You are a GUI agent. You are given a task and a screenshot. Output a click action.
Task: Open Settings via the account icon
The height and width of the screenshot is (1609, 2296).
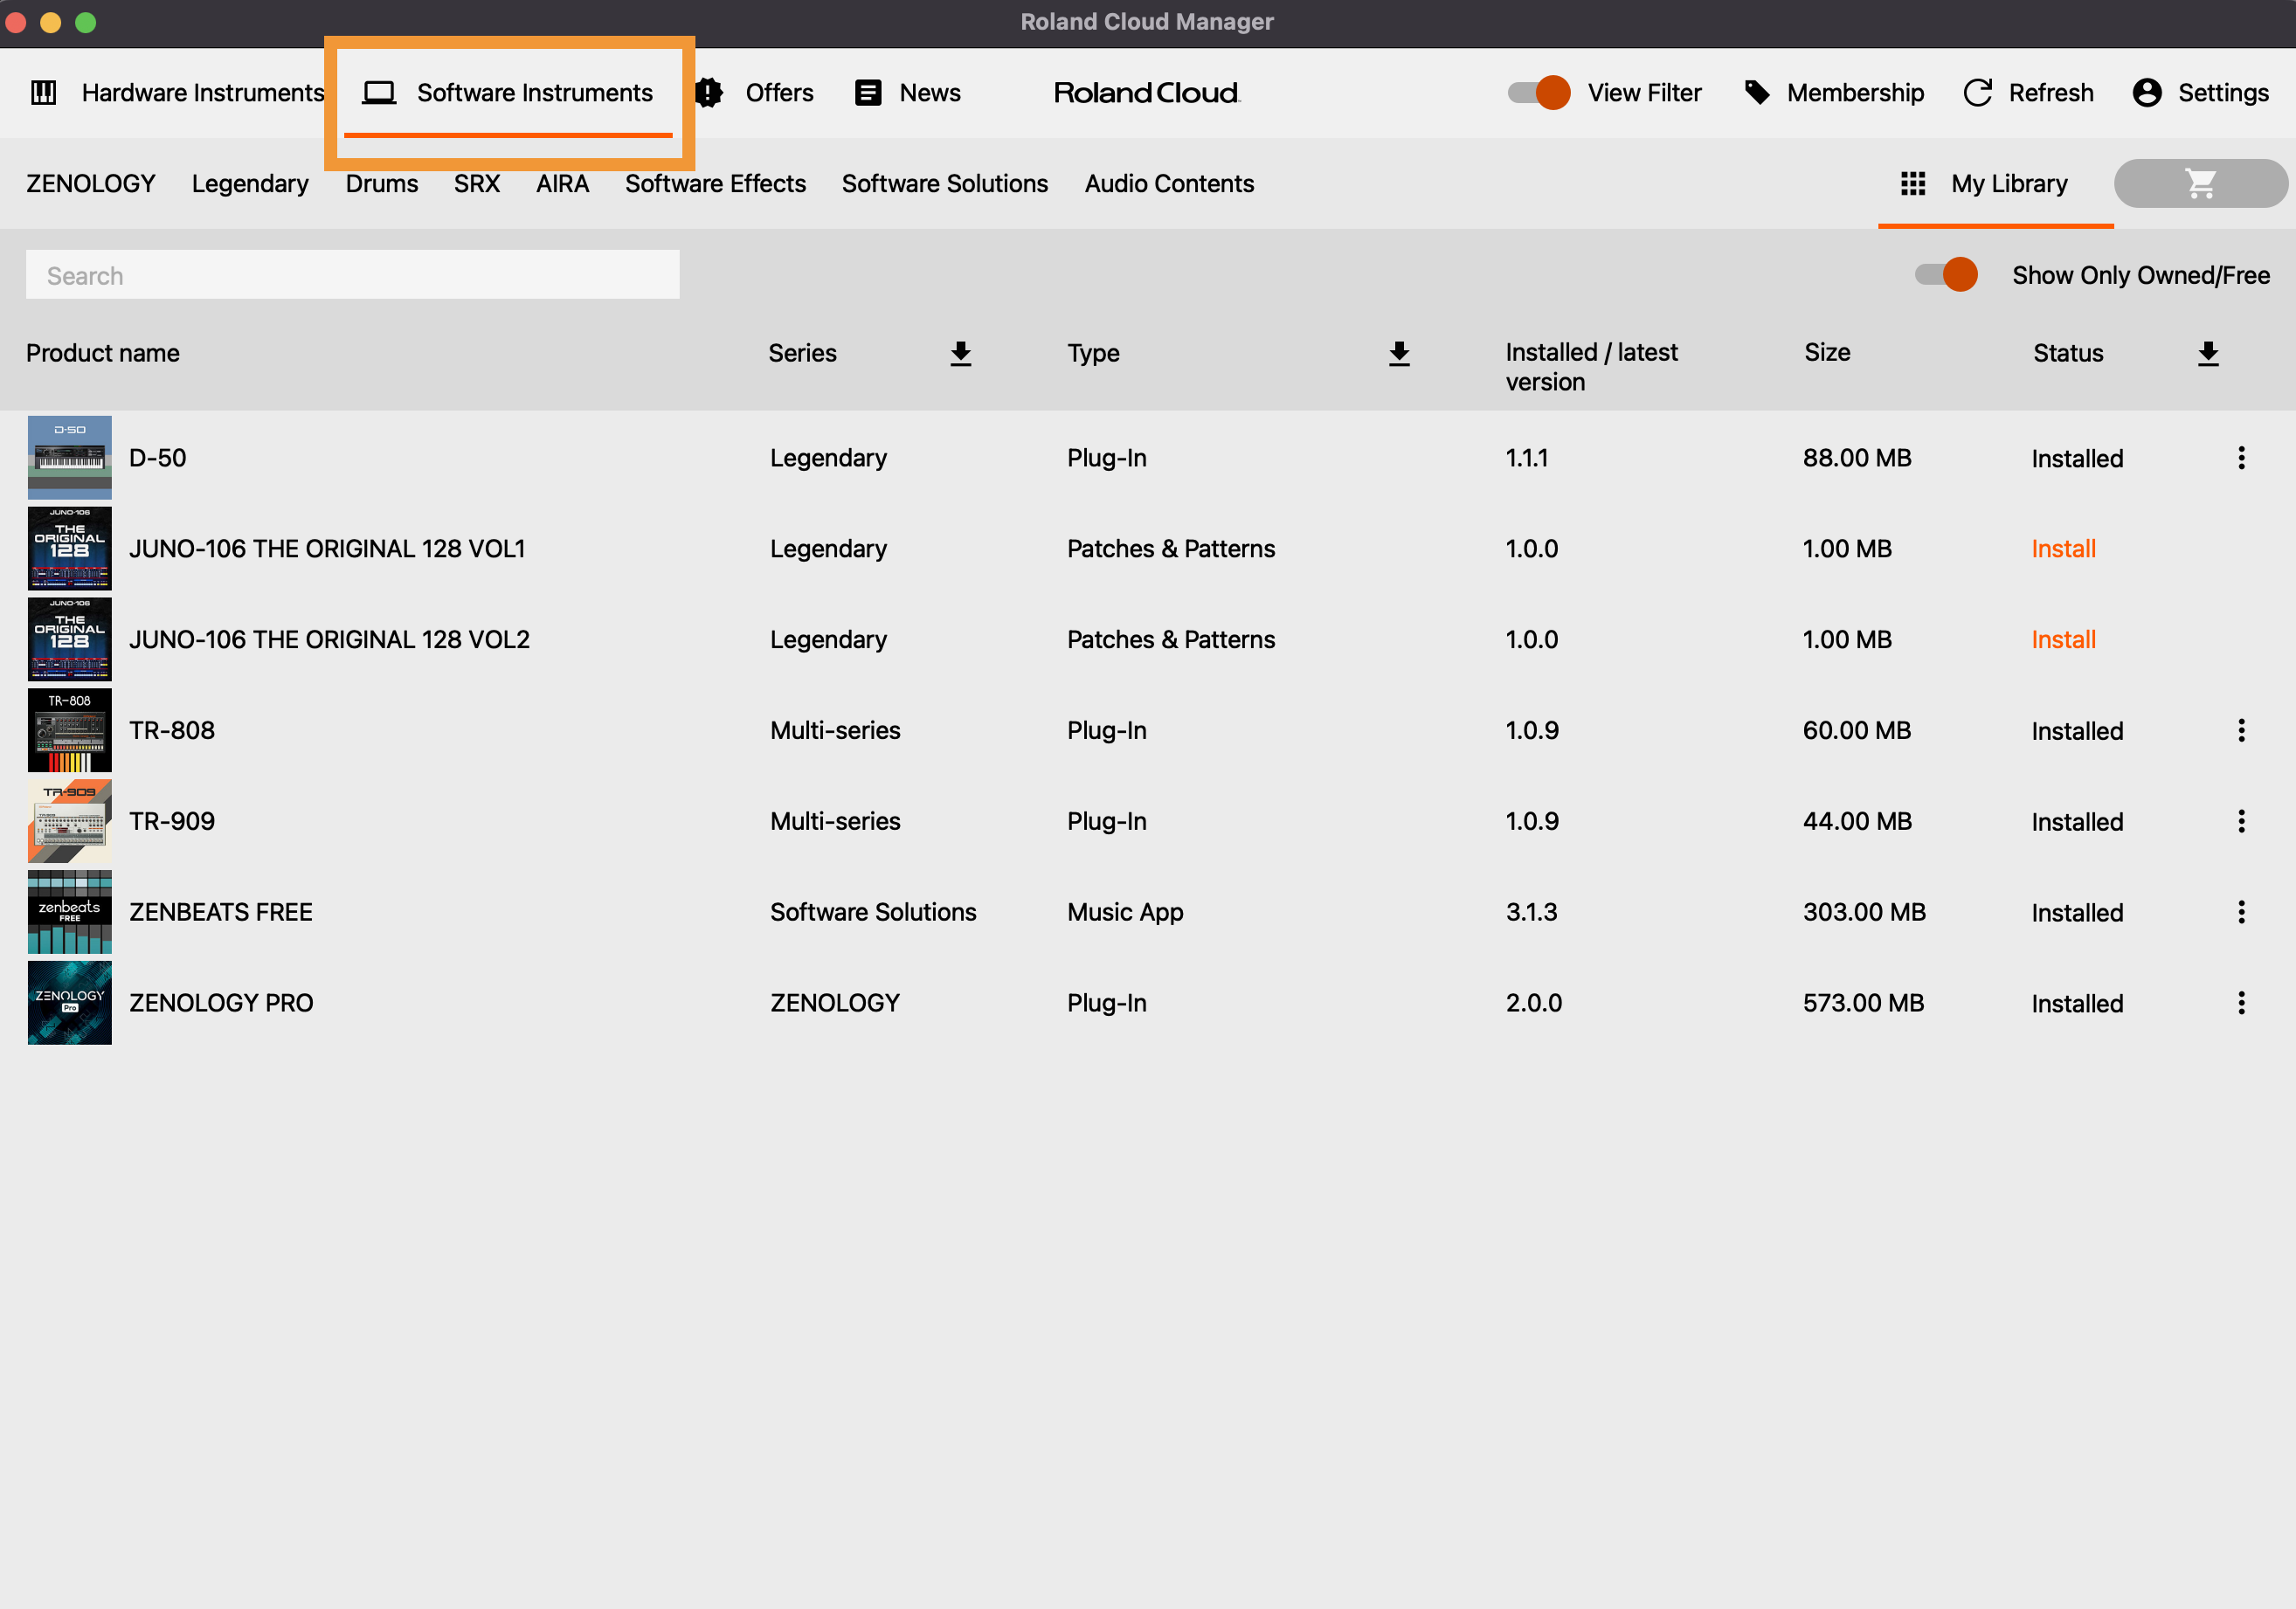coord(2146,93)
